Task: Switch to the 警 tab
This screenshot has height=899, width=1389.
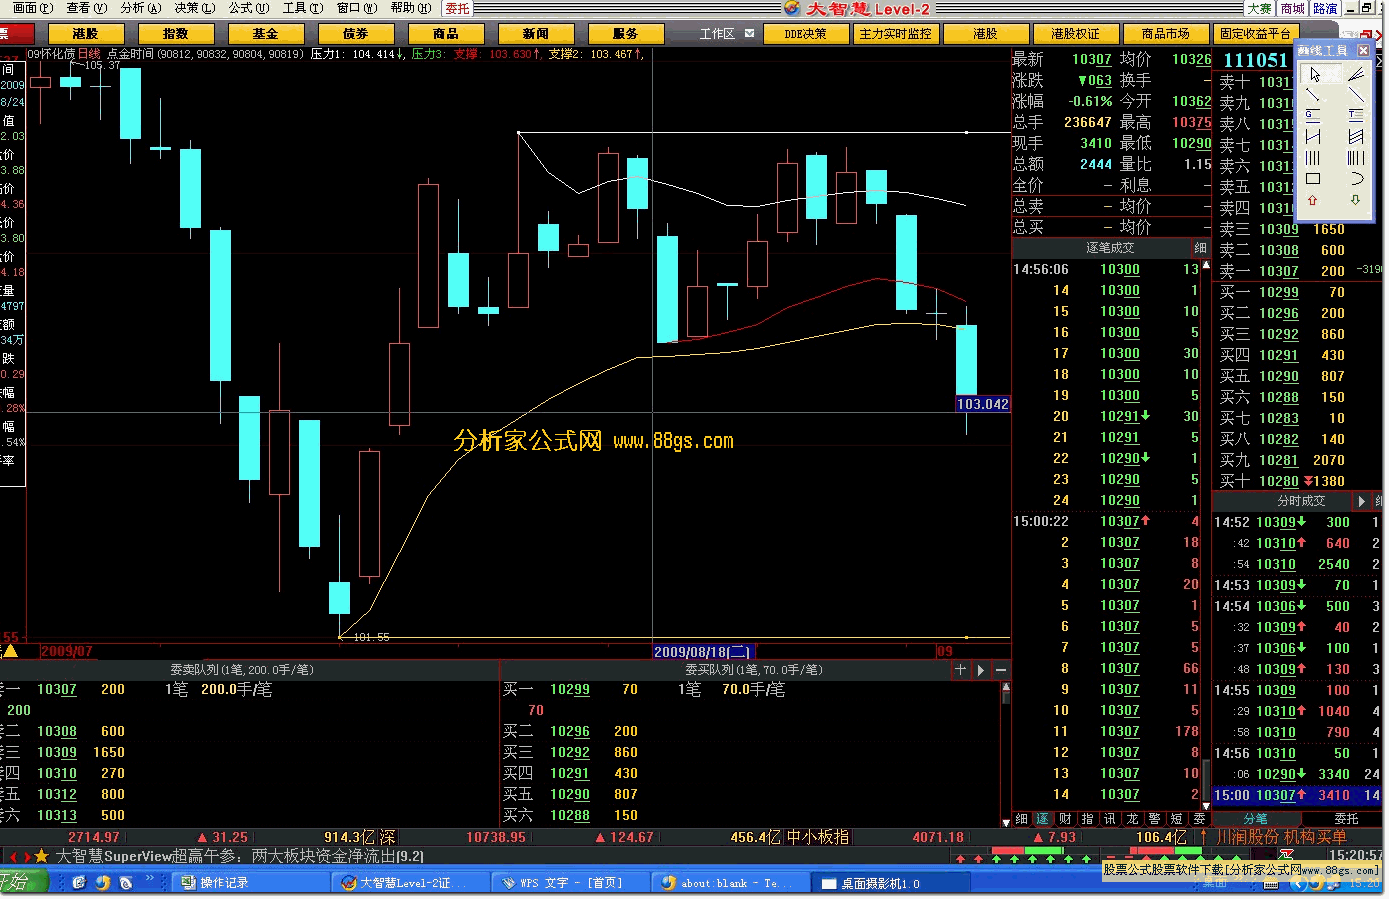Action: [1155, 818]
